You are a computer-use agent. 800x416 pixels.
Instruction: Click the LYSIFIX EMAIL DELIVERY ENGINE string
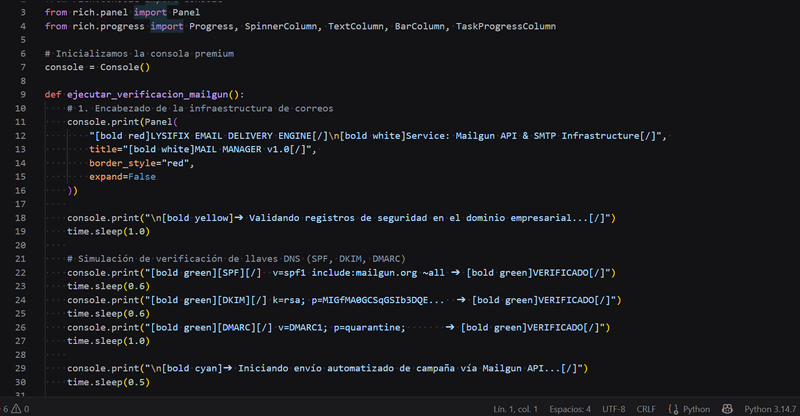(231, 136)
